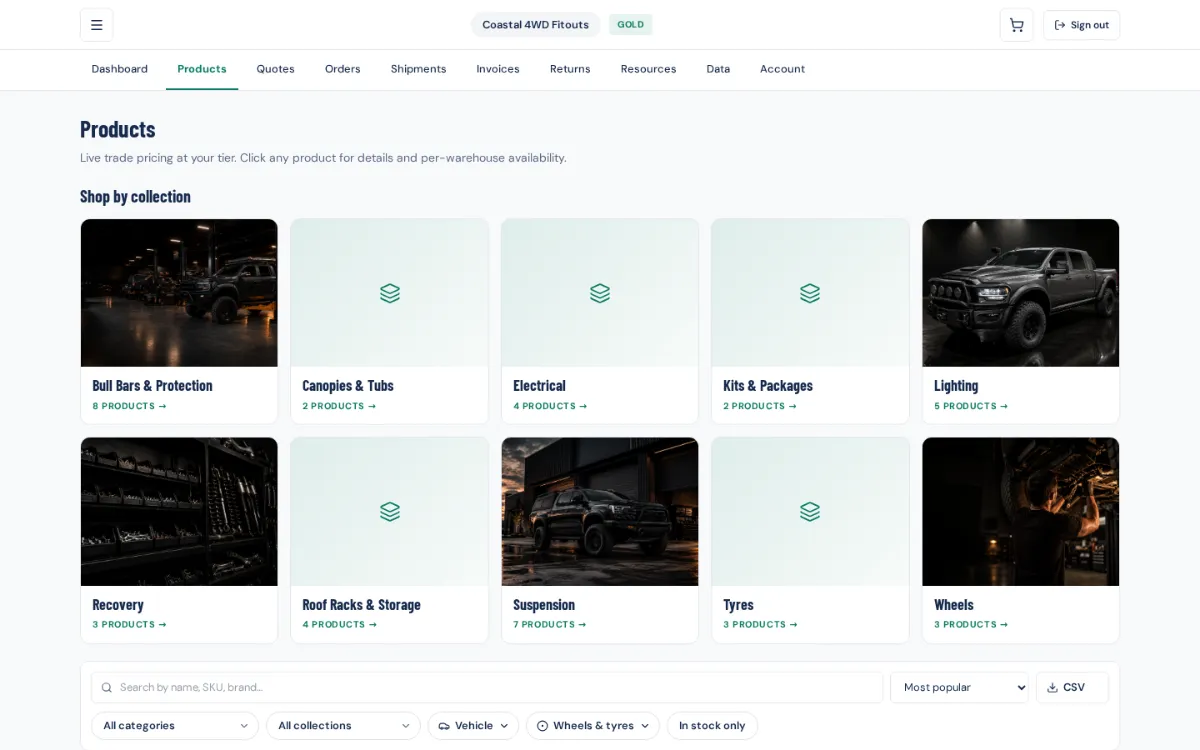The width and height of the screenshot is (1200, 750).
Task: Open the Shipments tab
Action: (418, 69)
